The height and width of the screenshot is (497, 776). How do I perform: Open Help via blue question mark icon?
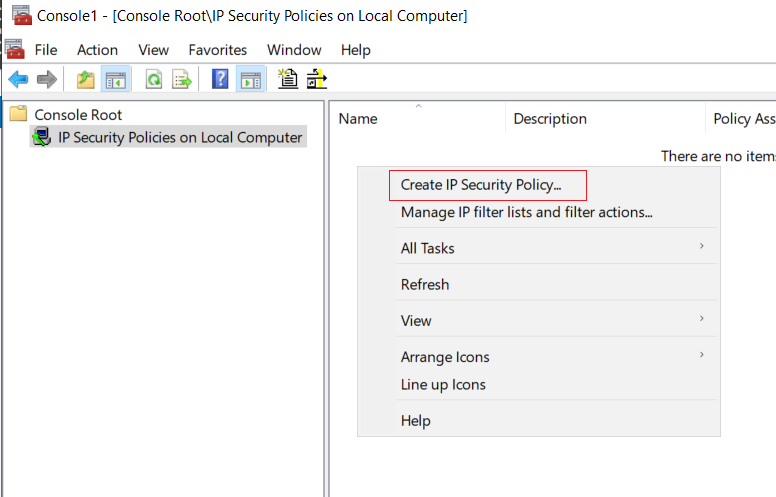click(x=220, y=79)
